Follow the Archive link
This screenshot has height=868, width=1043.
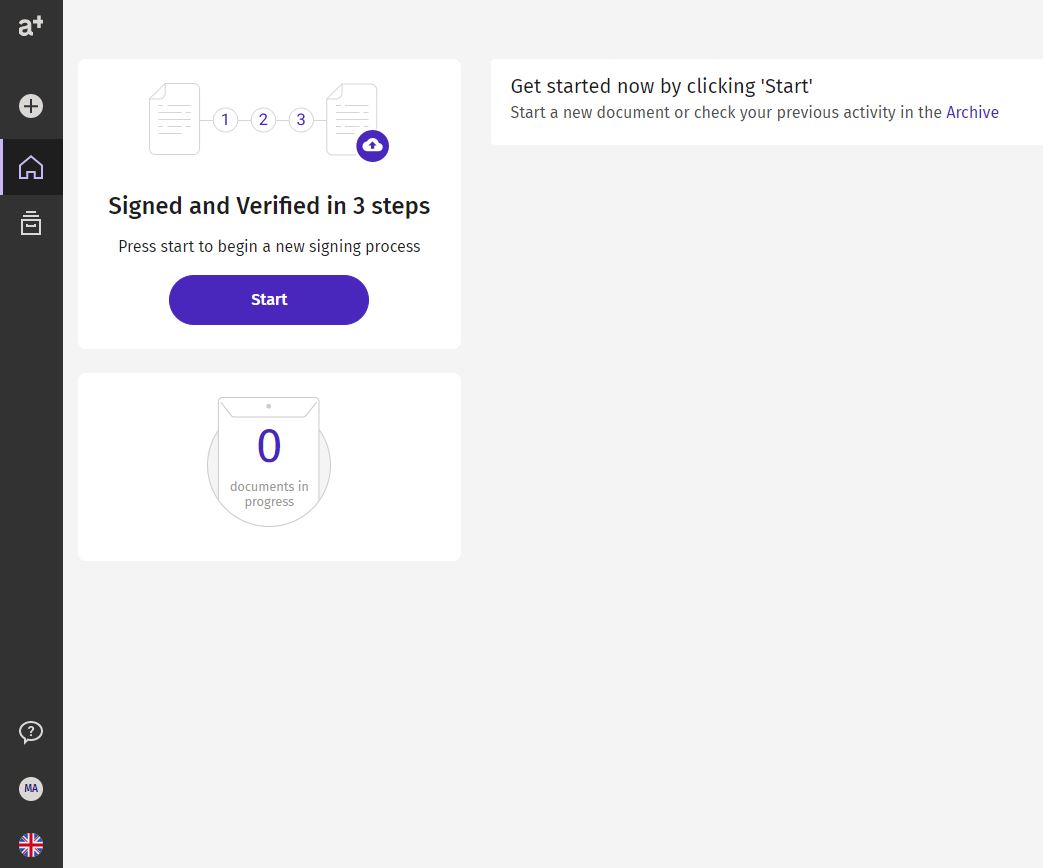[972, 112]
